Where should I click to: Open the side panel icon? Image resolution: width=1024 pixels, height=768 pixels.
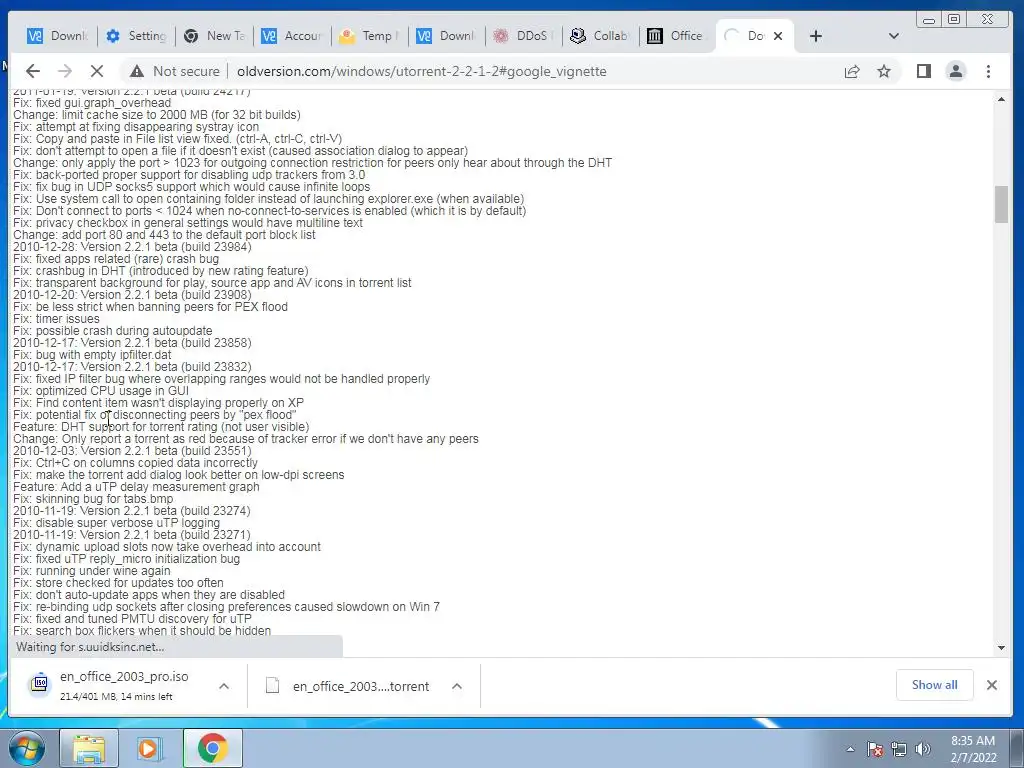tap(923, 71)
